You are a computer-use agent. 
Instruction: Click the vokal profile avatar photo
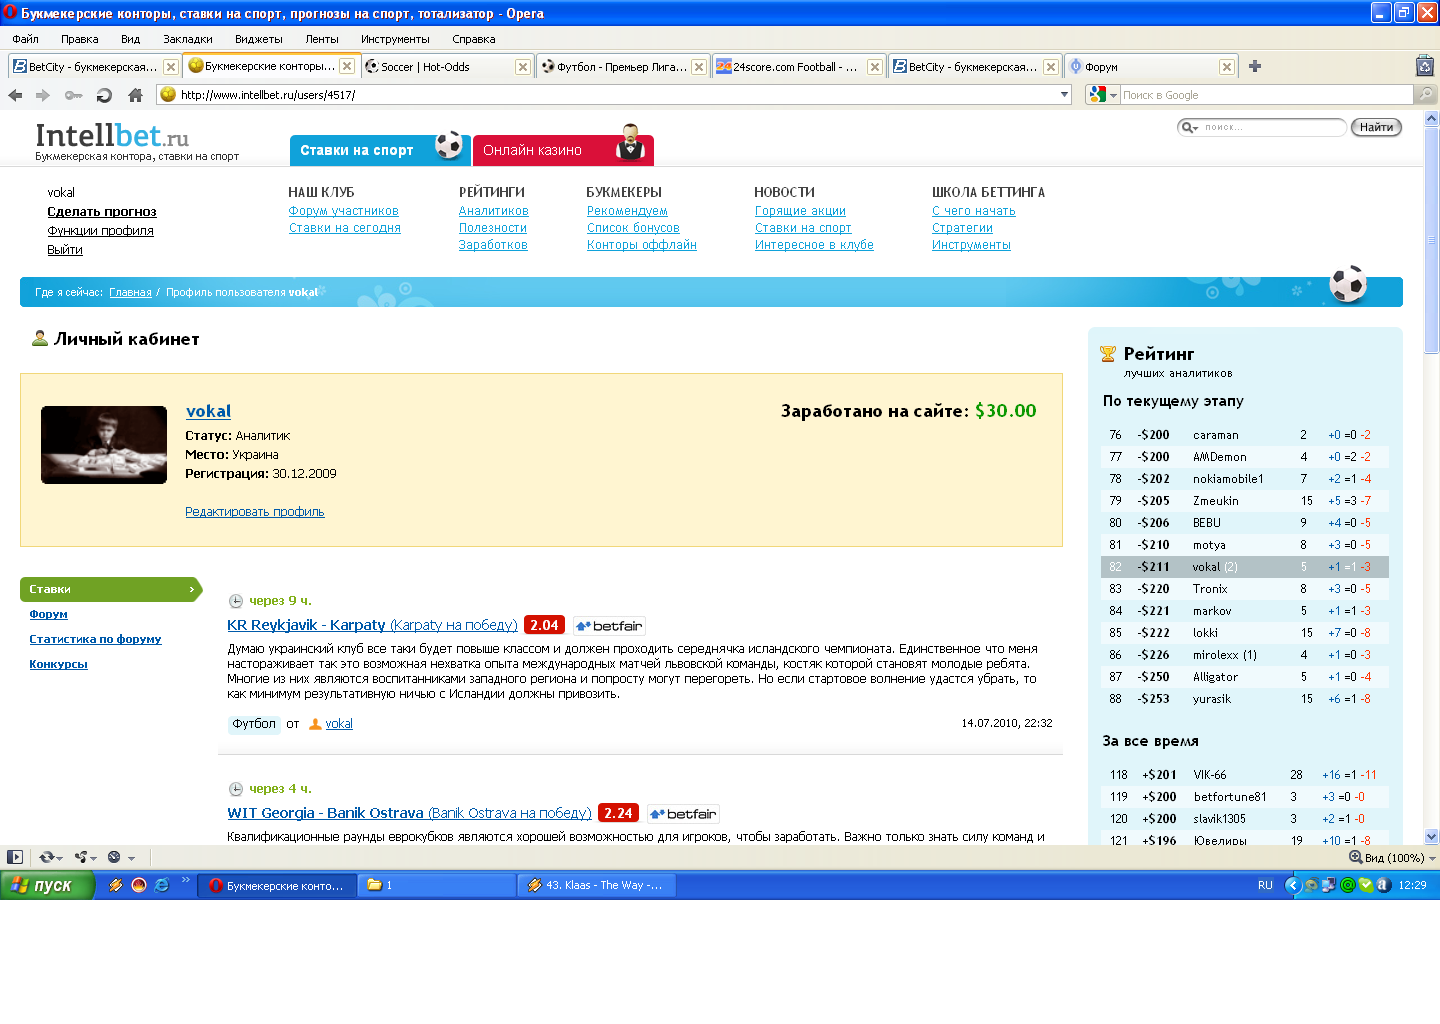click(104, 445)
